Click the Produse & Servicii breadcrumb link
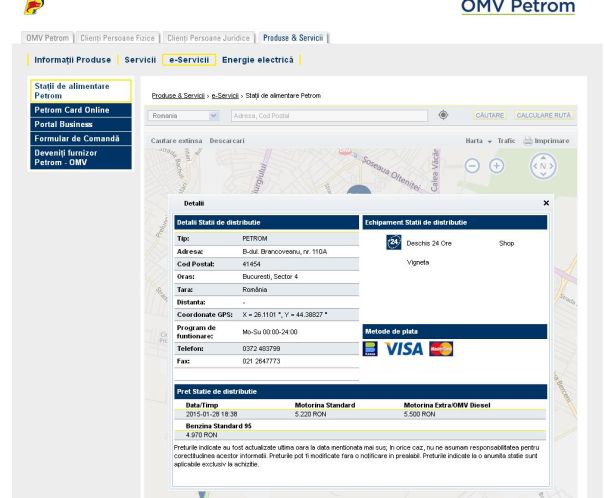 tap(178, 96)
